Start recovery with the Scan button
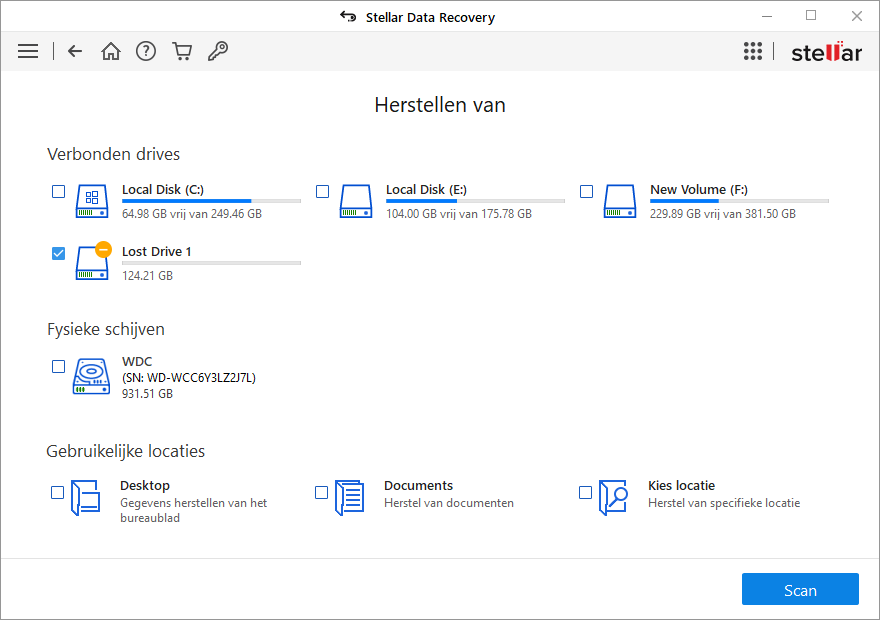This screenshot has height=620, width=880. tap(799, 590)
